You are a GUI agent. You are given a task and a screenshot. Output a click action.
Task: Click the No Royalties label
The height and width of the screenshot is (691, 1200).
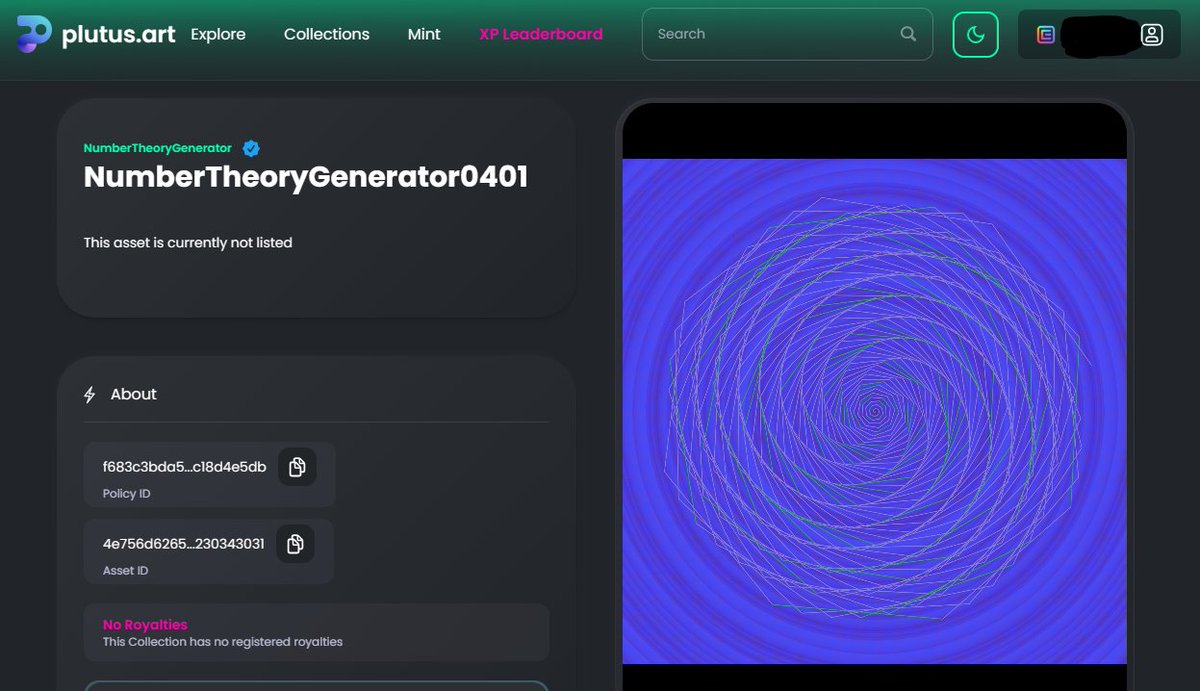click(x=145, y=625)
